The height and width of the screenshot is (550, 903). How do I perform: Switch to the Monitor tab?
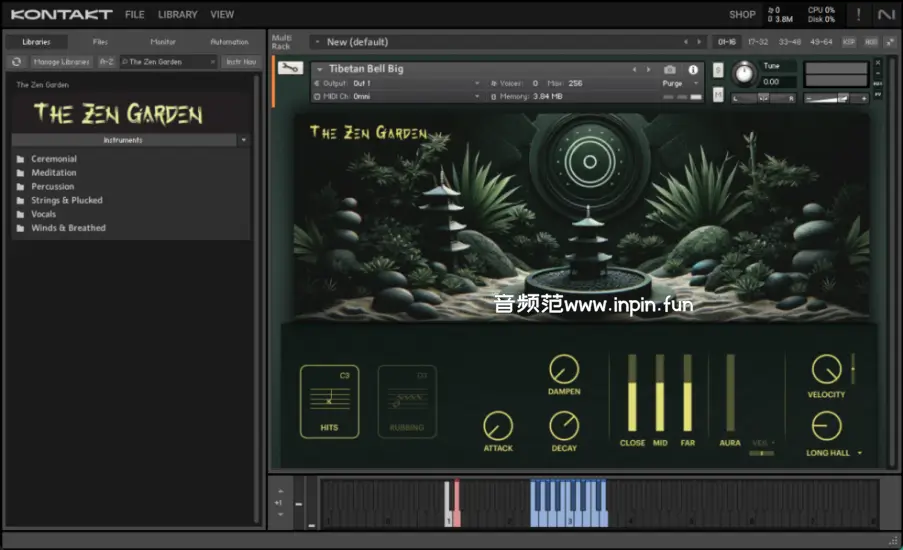coord(162,42)
